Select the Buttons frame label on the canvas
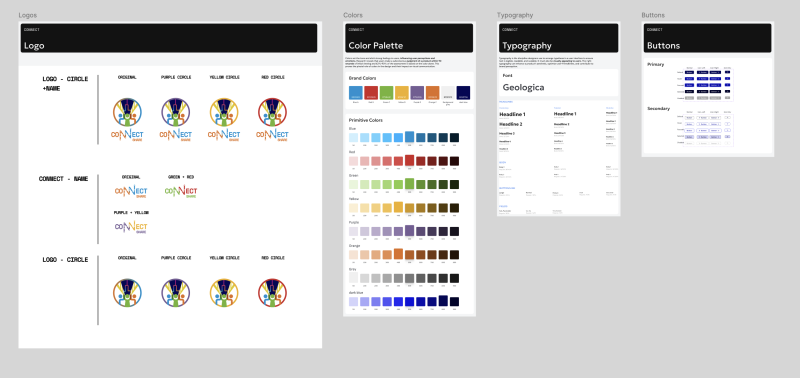The image size is (800, 378). [653, 15]
